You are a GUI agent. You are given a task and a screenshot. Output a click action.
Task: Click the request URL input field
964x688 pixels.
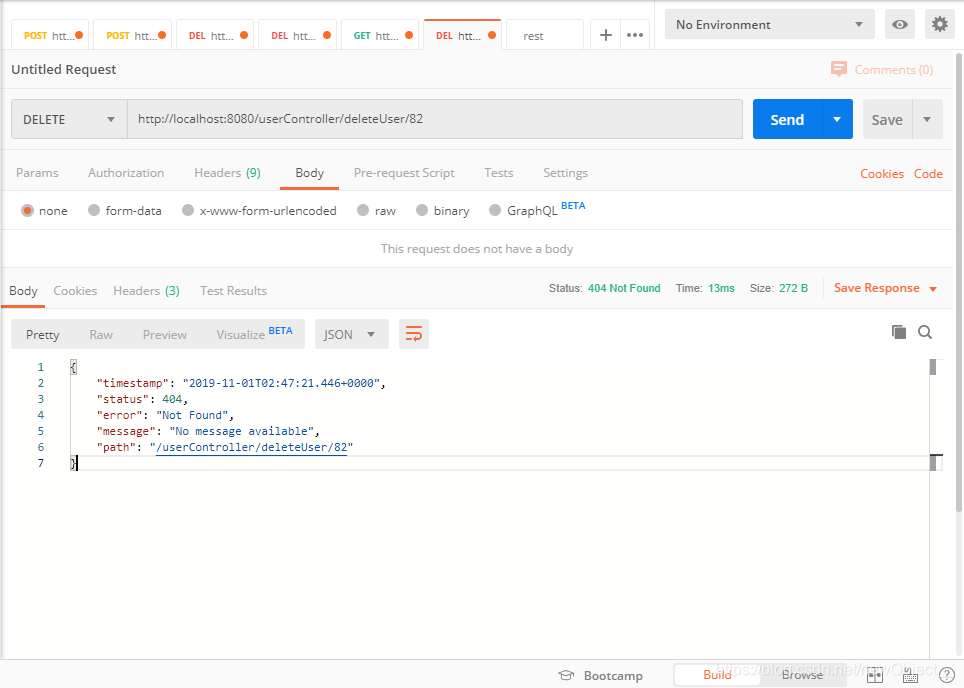(x=435, y=119)
